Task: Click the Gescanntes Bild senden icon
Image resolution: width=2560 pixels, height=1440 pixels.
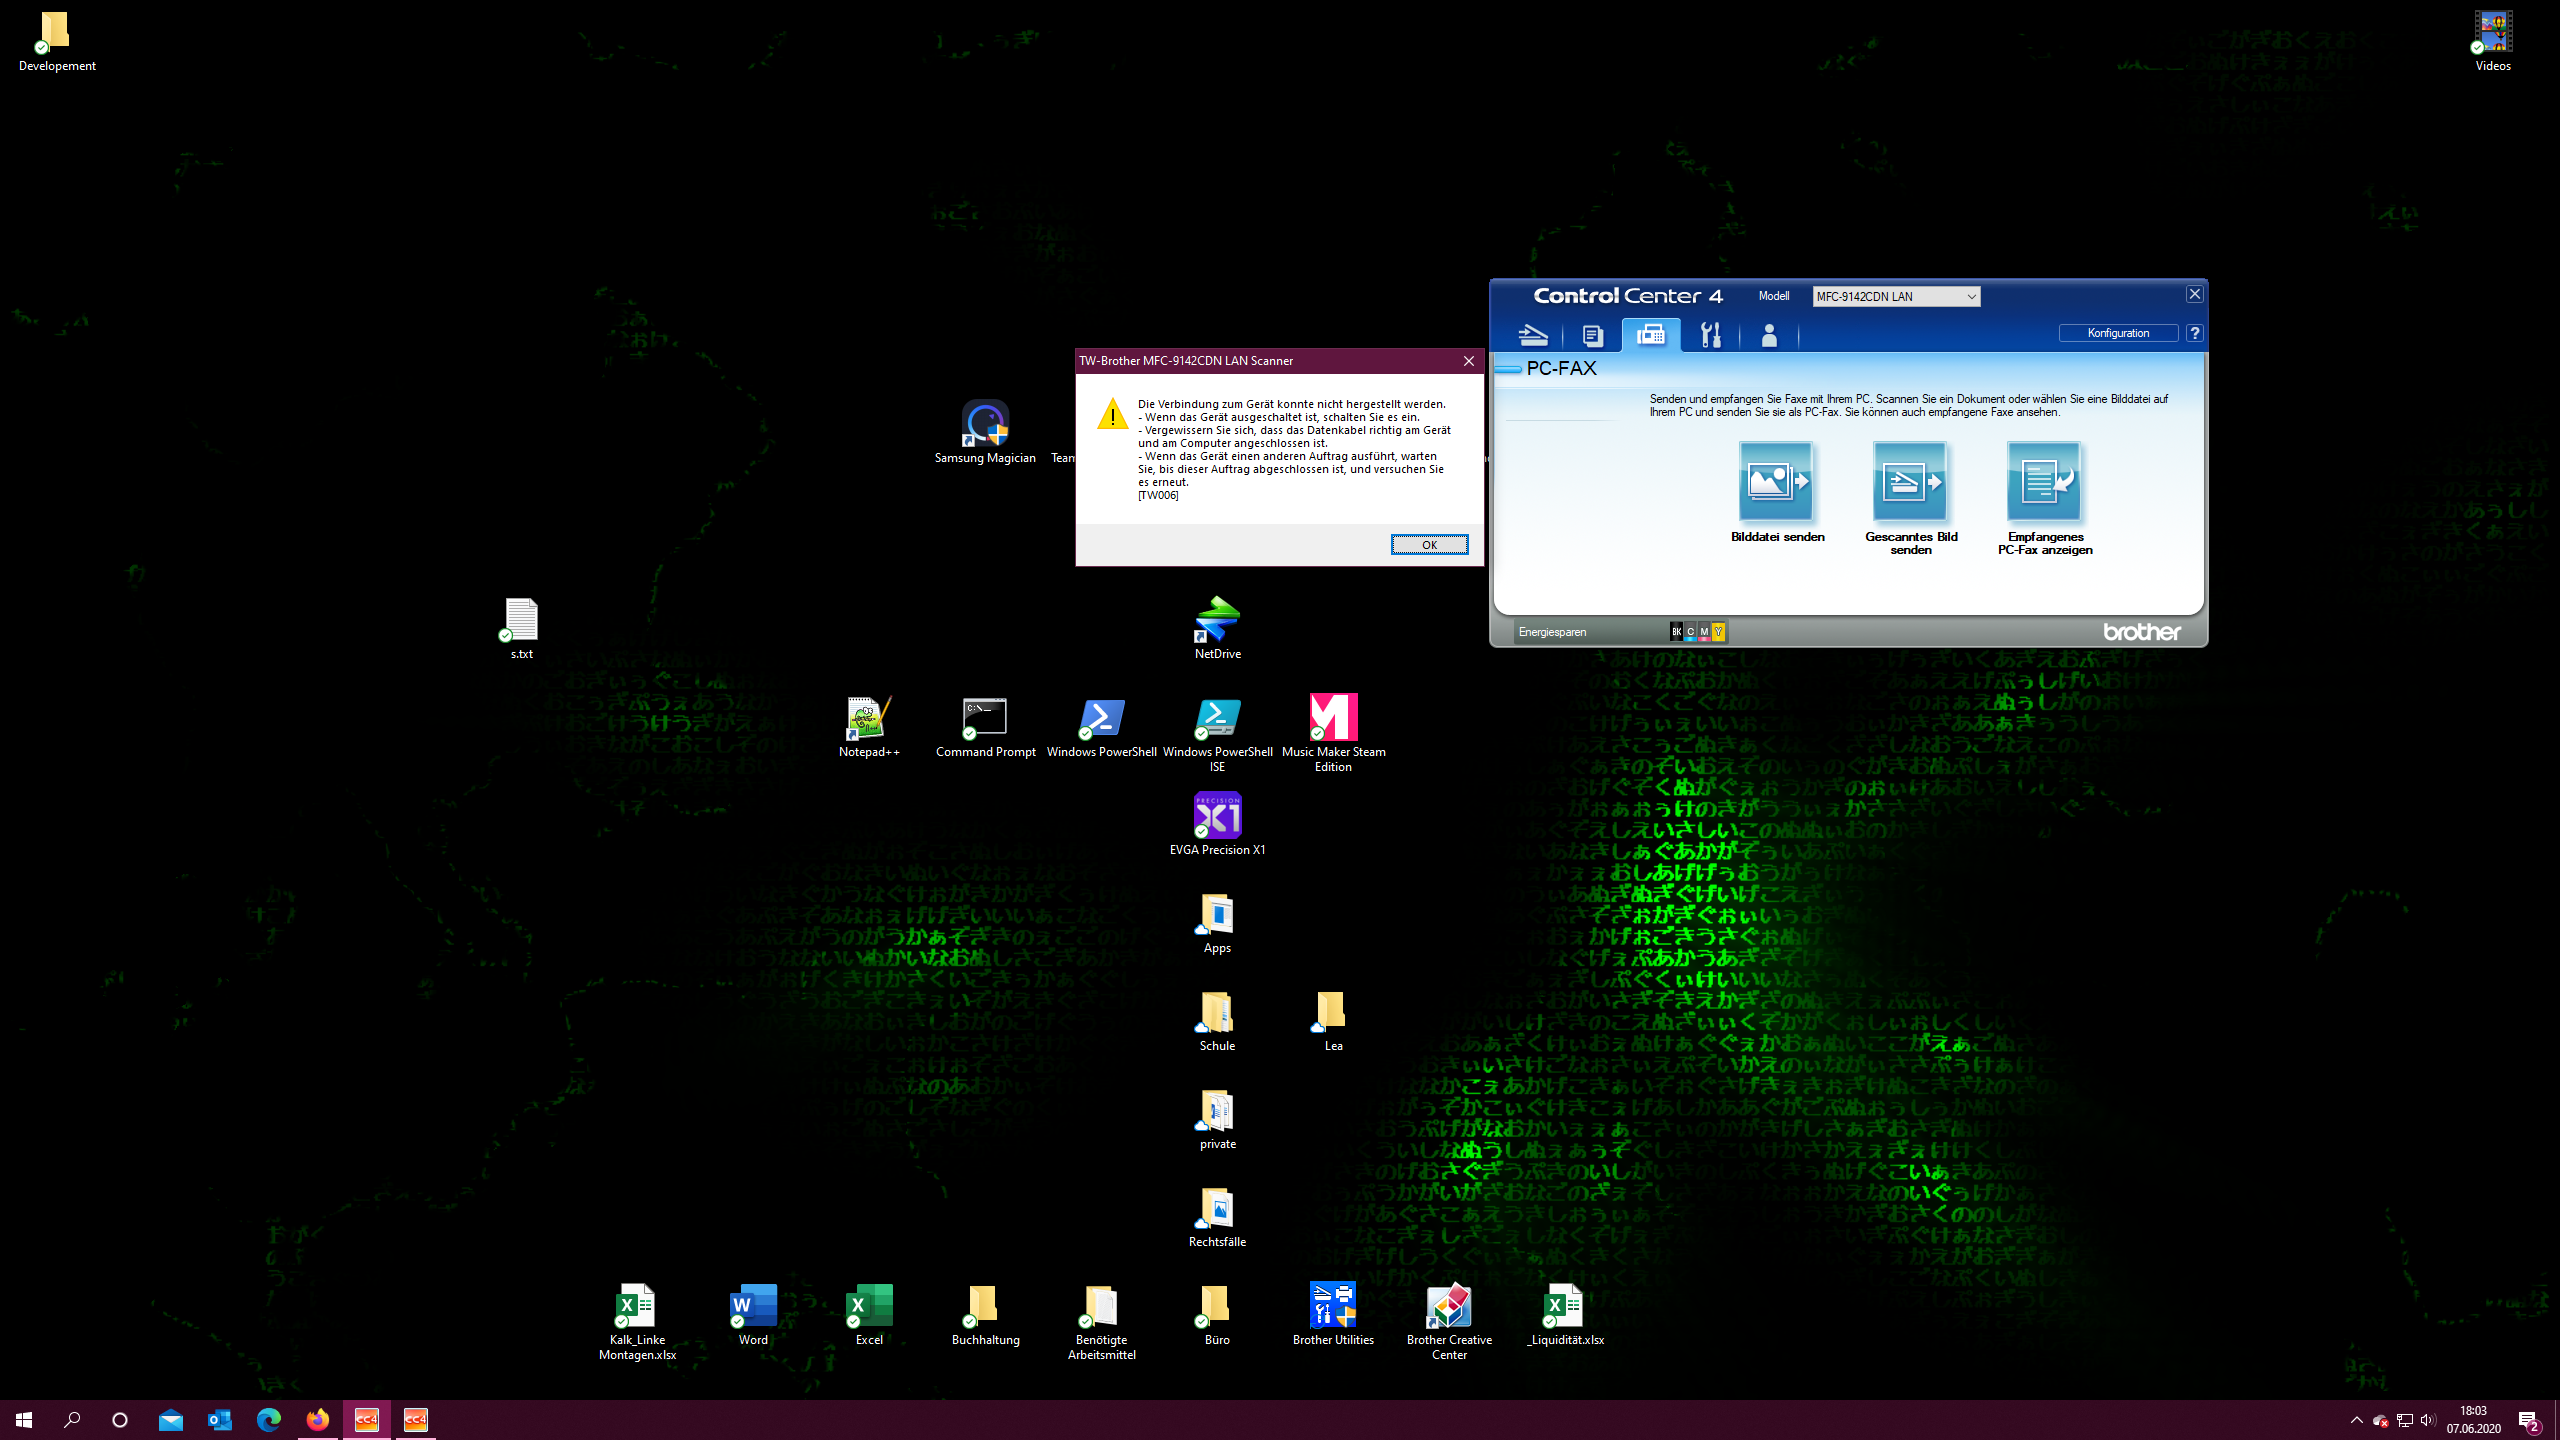Action: tap(1910, 481)
